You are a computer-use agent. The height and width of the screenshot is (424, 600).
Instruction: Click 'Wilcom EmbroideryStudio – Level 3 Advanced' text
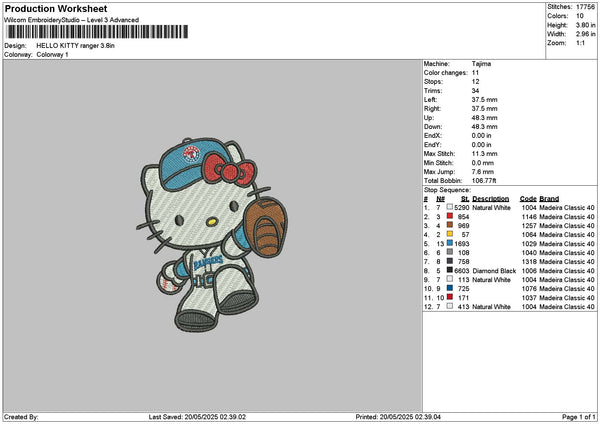(72, 20)
